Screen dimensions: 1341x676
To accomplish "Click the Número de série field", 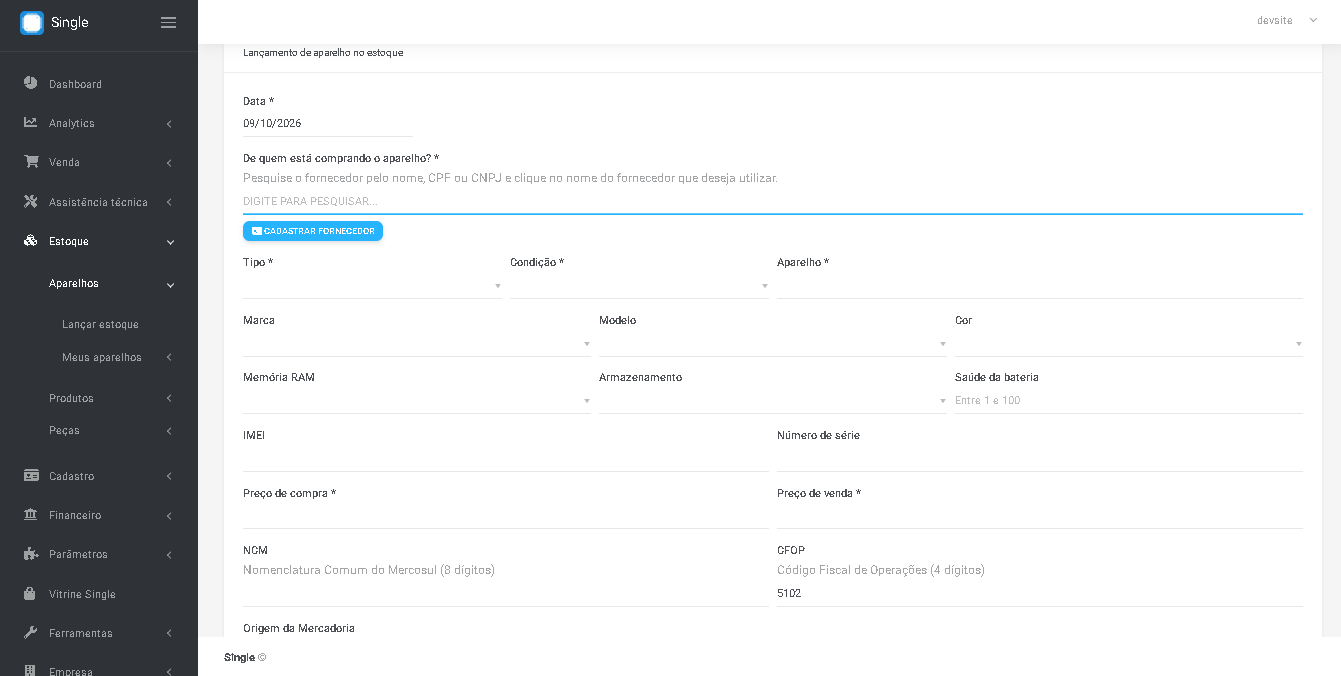I will [1040, 459].
